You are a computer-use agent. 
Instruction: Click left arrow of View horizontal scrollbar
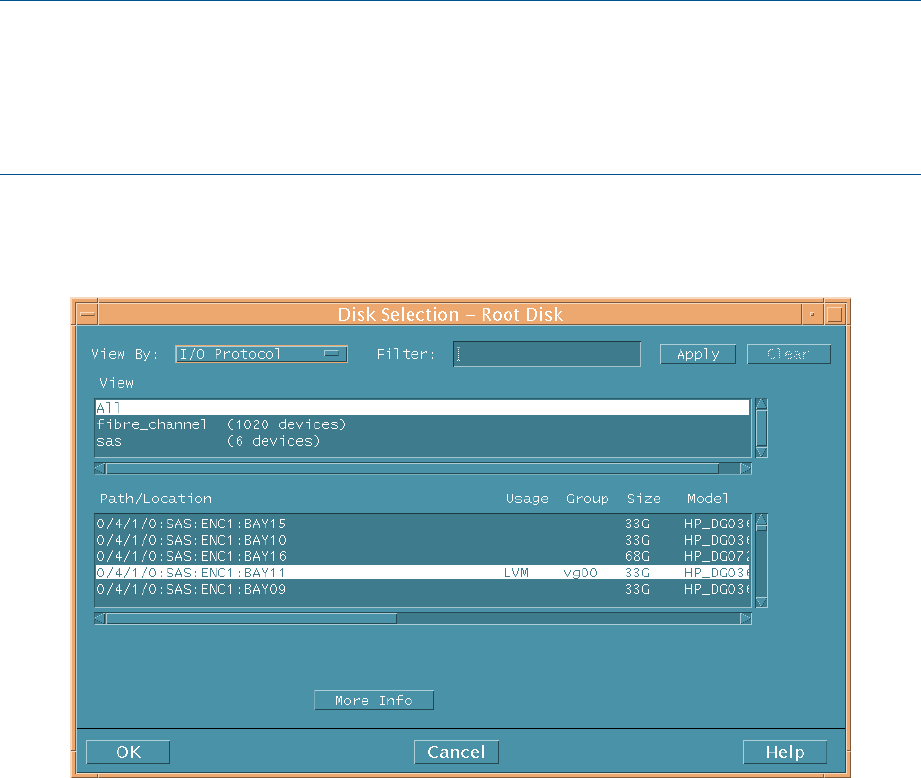click(100, 469)
